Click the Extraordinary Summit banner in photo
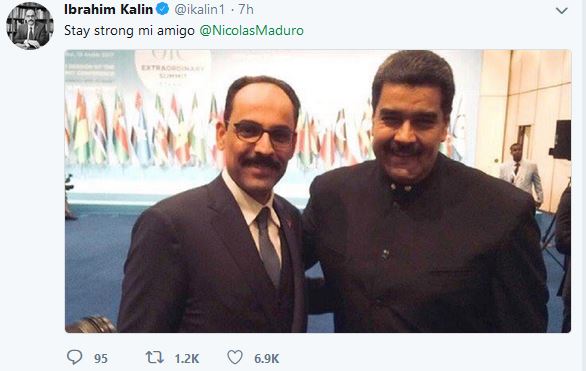Viewport: 586px width, 371px height. point(173,67)
